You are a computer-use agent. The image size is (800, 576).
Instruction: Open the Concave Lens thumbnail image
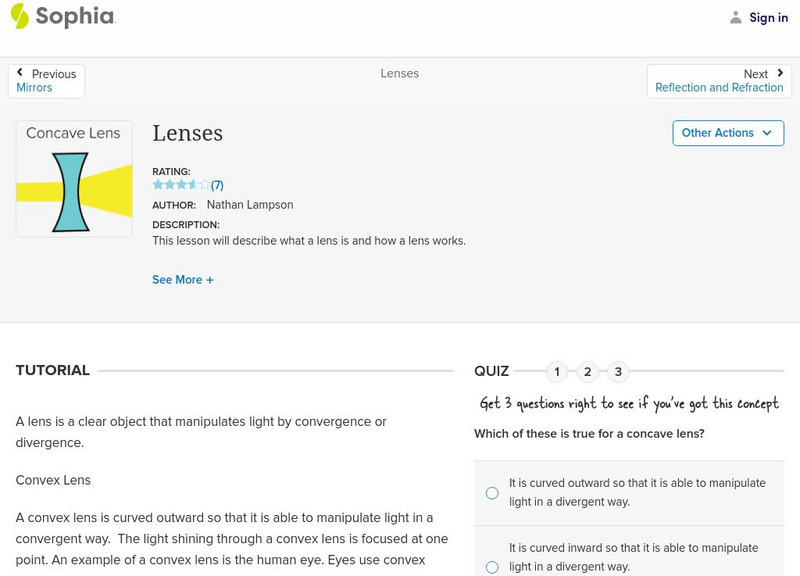(74, 179)
